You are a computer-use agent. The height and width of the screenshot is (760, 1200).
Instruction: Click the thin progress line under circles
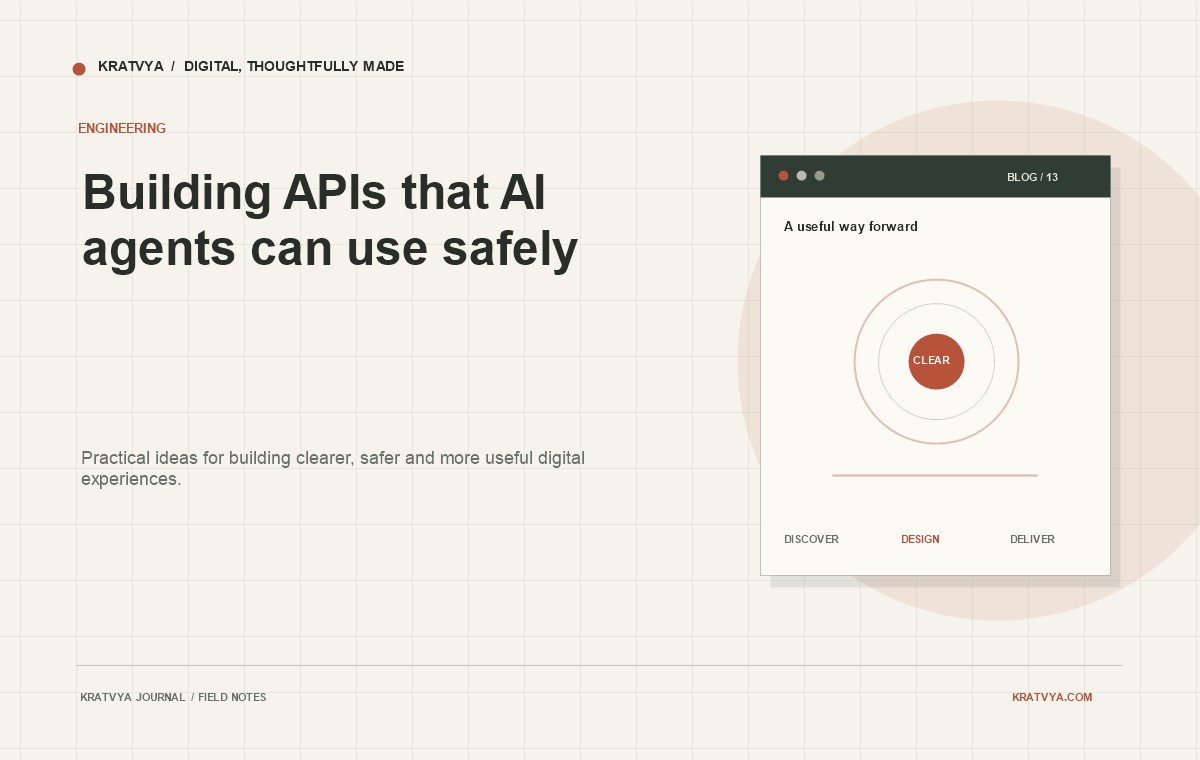[x=935, y=475]
